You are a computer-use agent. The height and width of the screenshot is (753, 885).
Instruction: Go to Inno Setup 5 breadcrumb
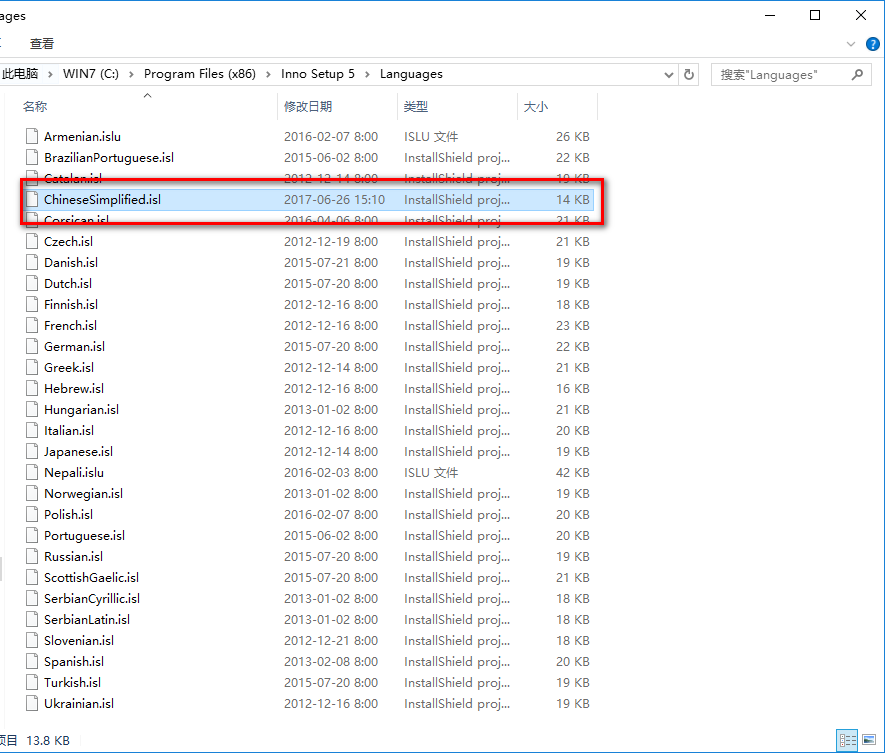coord(318,74)
